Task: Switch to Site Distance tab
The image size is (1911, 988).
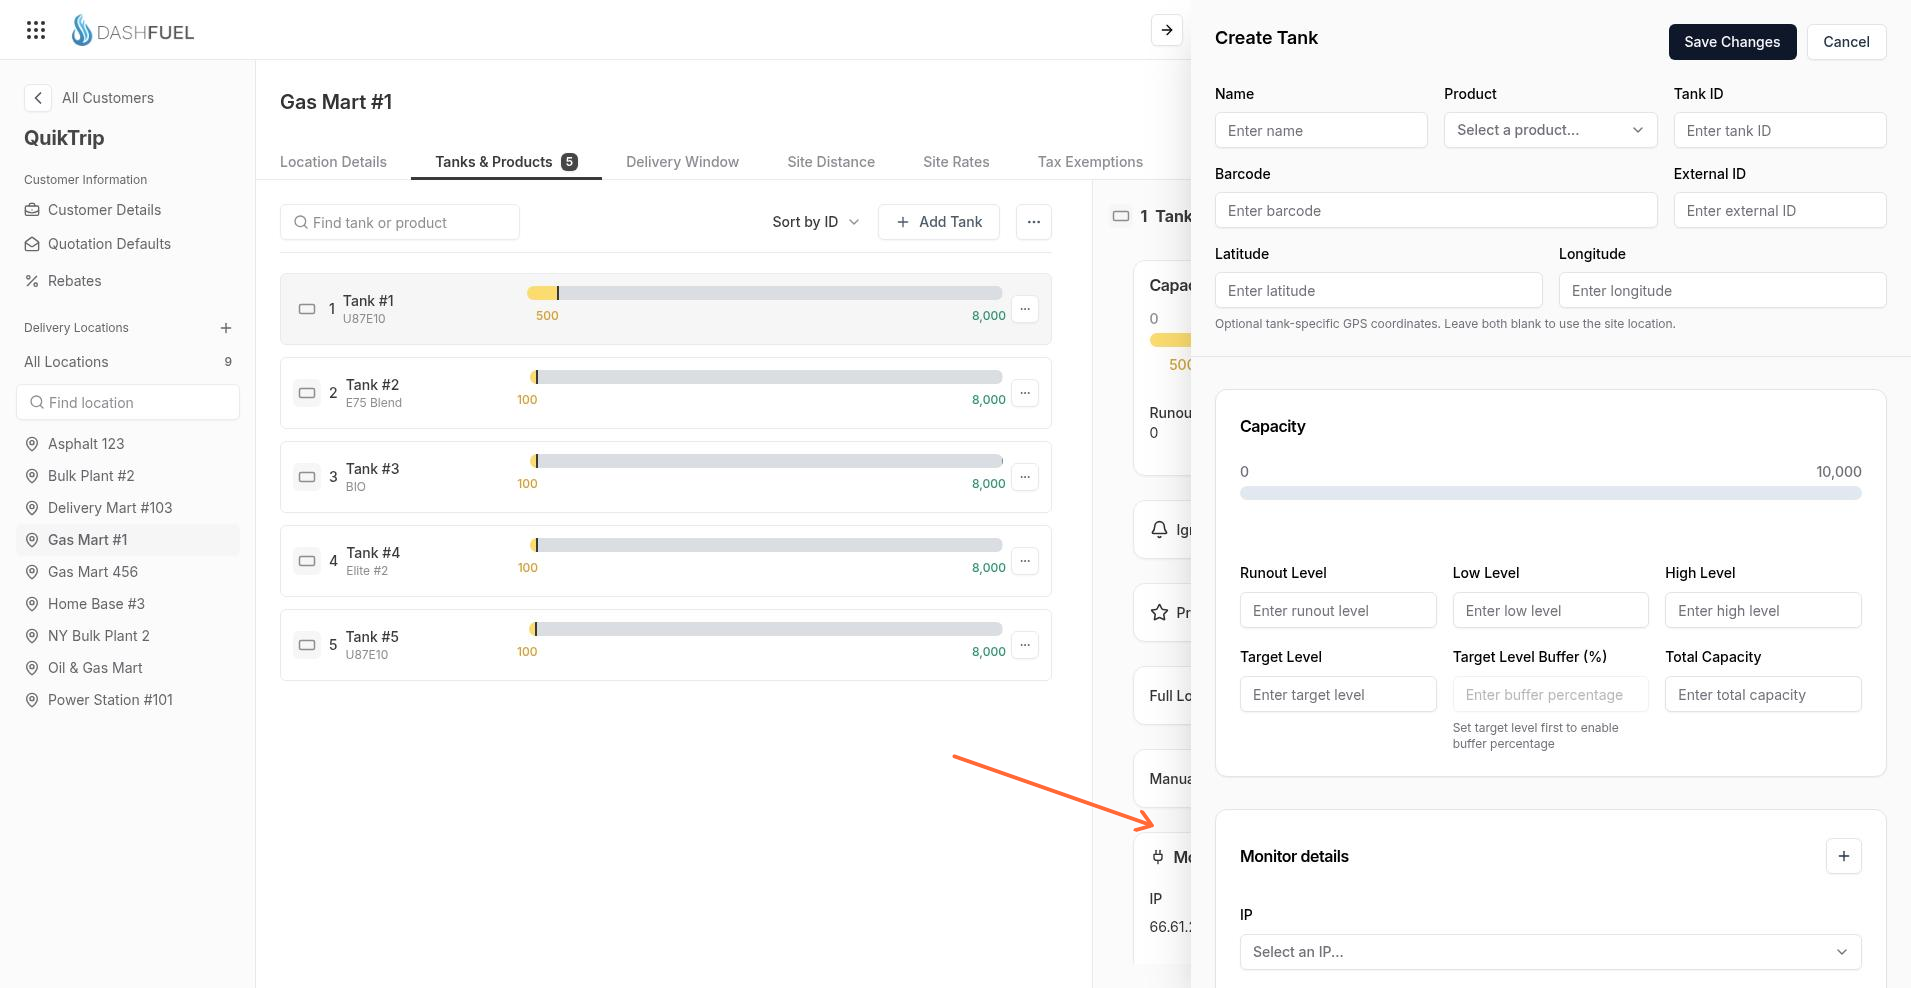Action: coord(831,162)
